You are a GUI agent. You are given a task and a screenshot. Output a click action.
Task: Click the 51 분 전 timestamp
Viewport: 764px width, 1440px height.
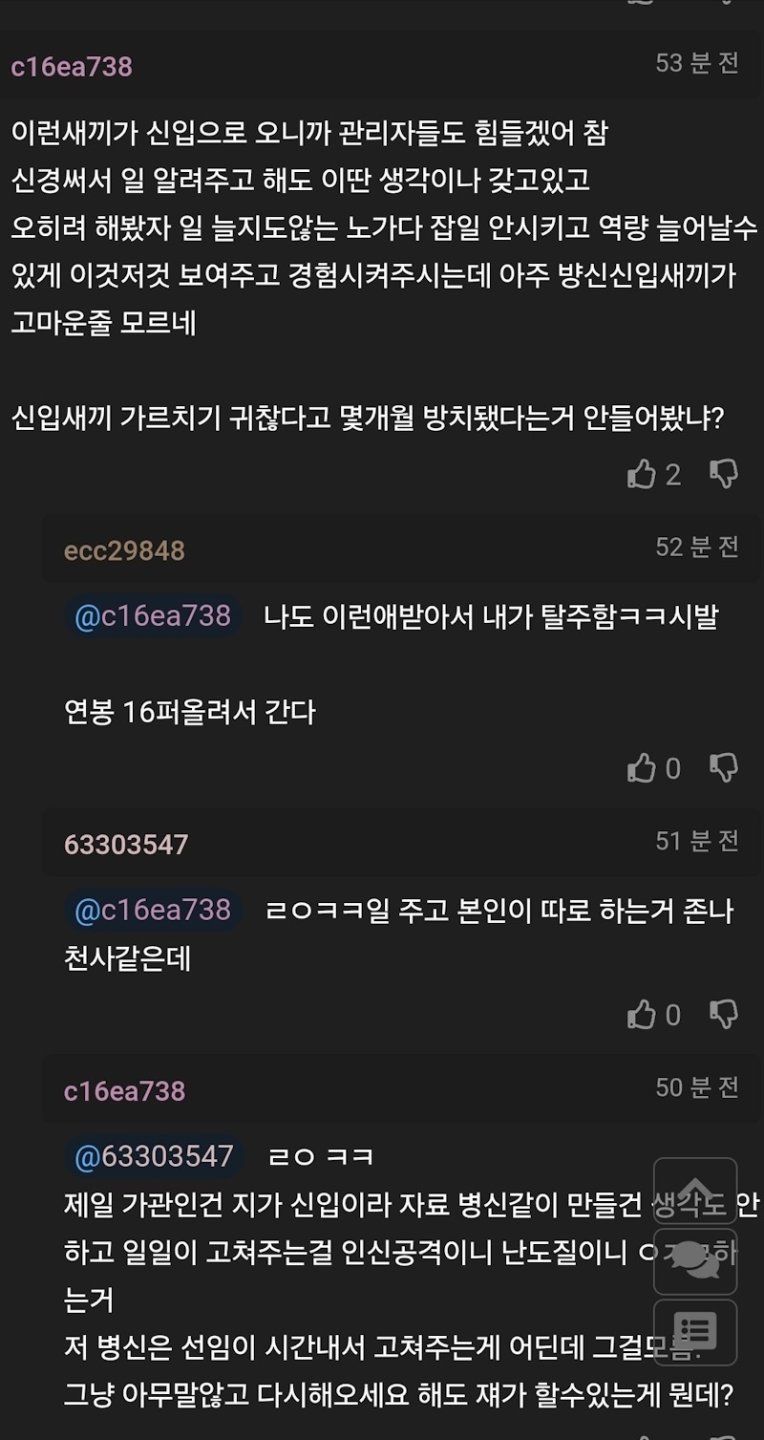[695, 842]
